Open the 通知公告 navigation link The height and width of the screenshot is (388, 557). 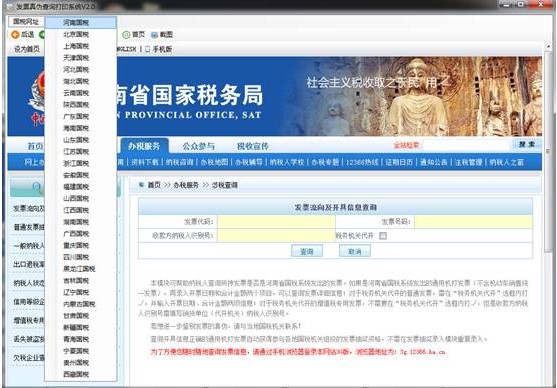[x=433, y=162]
